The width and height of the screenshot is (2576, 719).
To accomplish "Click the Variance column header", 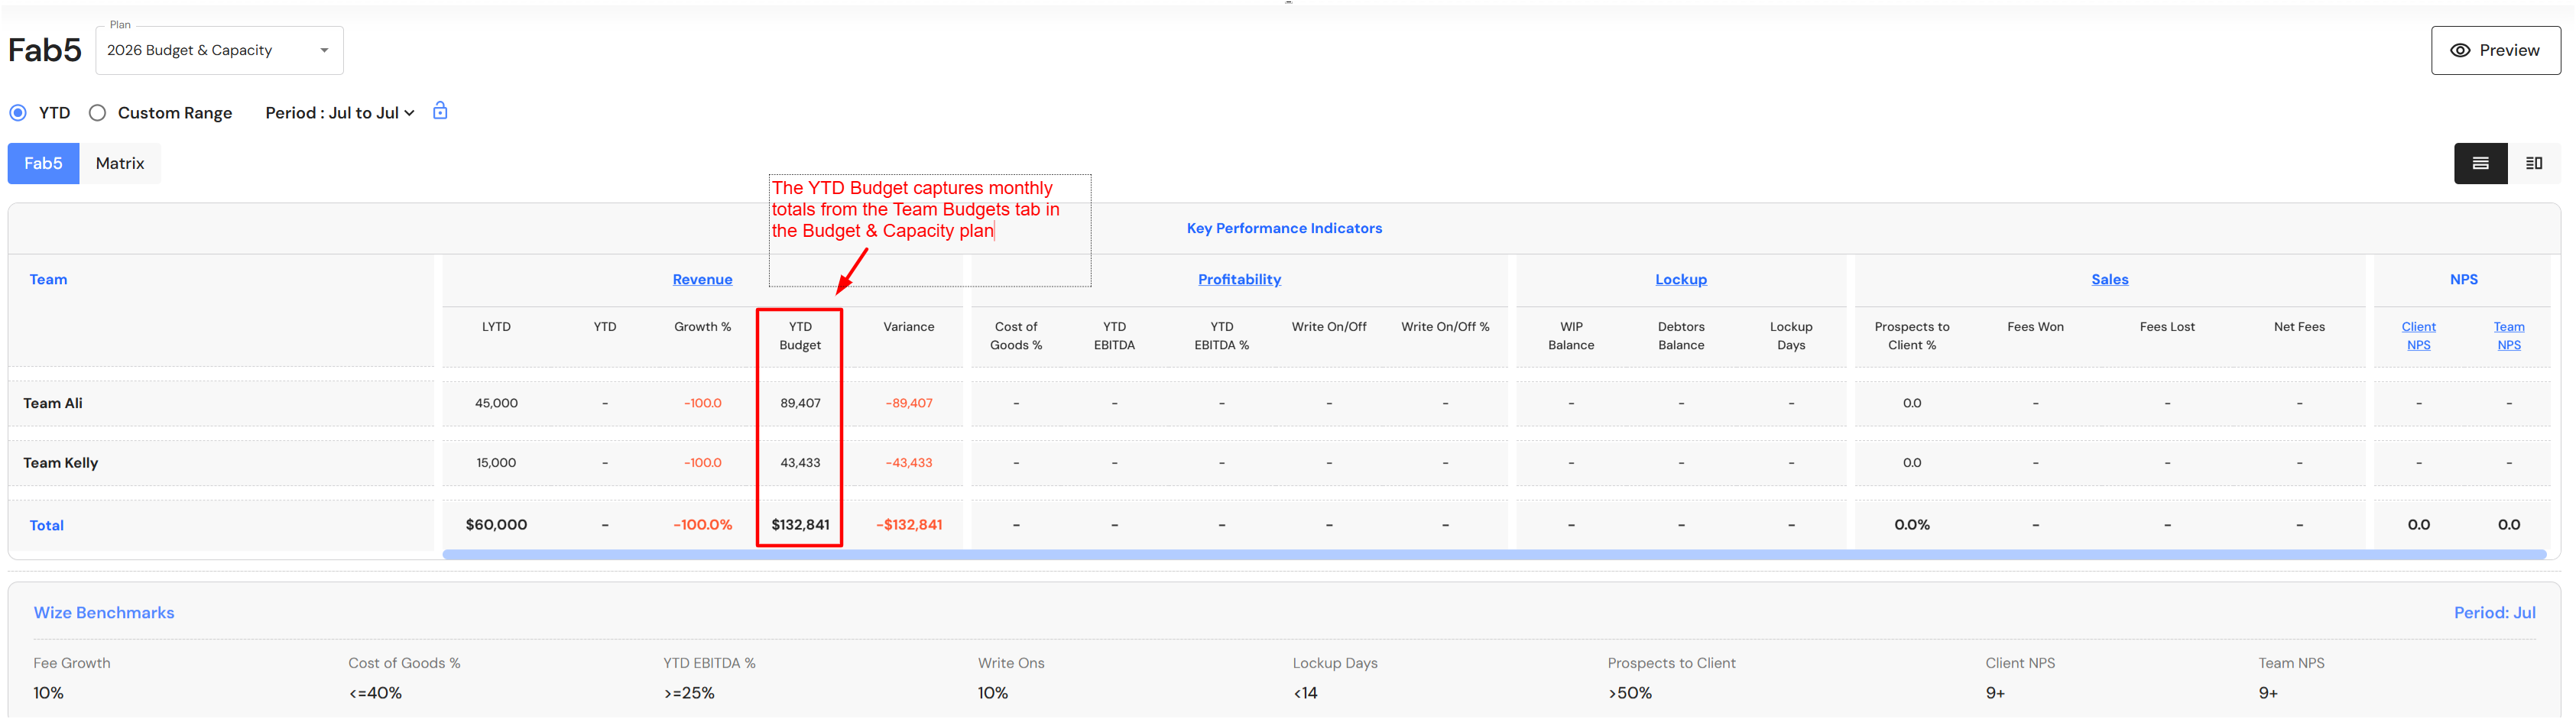I will click(908, 327).
